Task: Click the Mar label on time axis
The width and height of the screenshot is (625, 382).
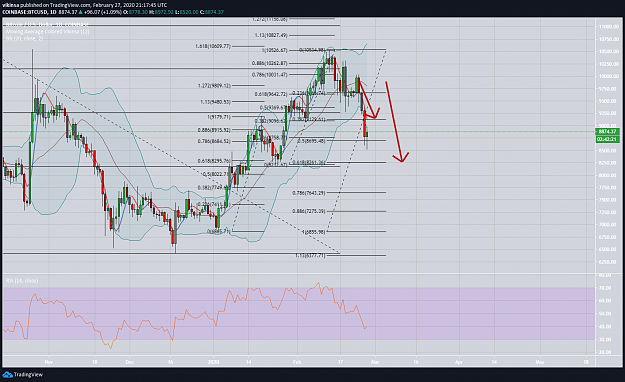Action: click(375, 362)
